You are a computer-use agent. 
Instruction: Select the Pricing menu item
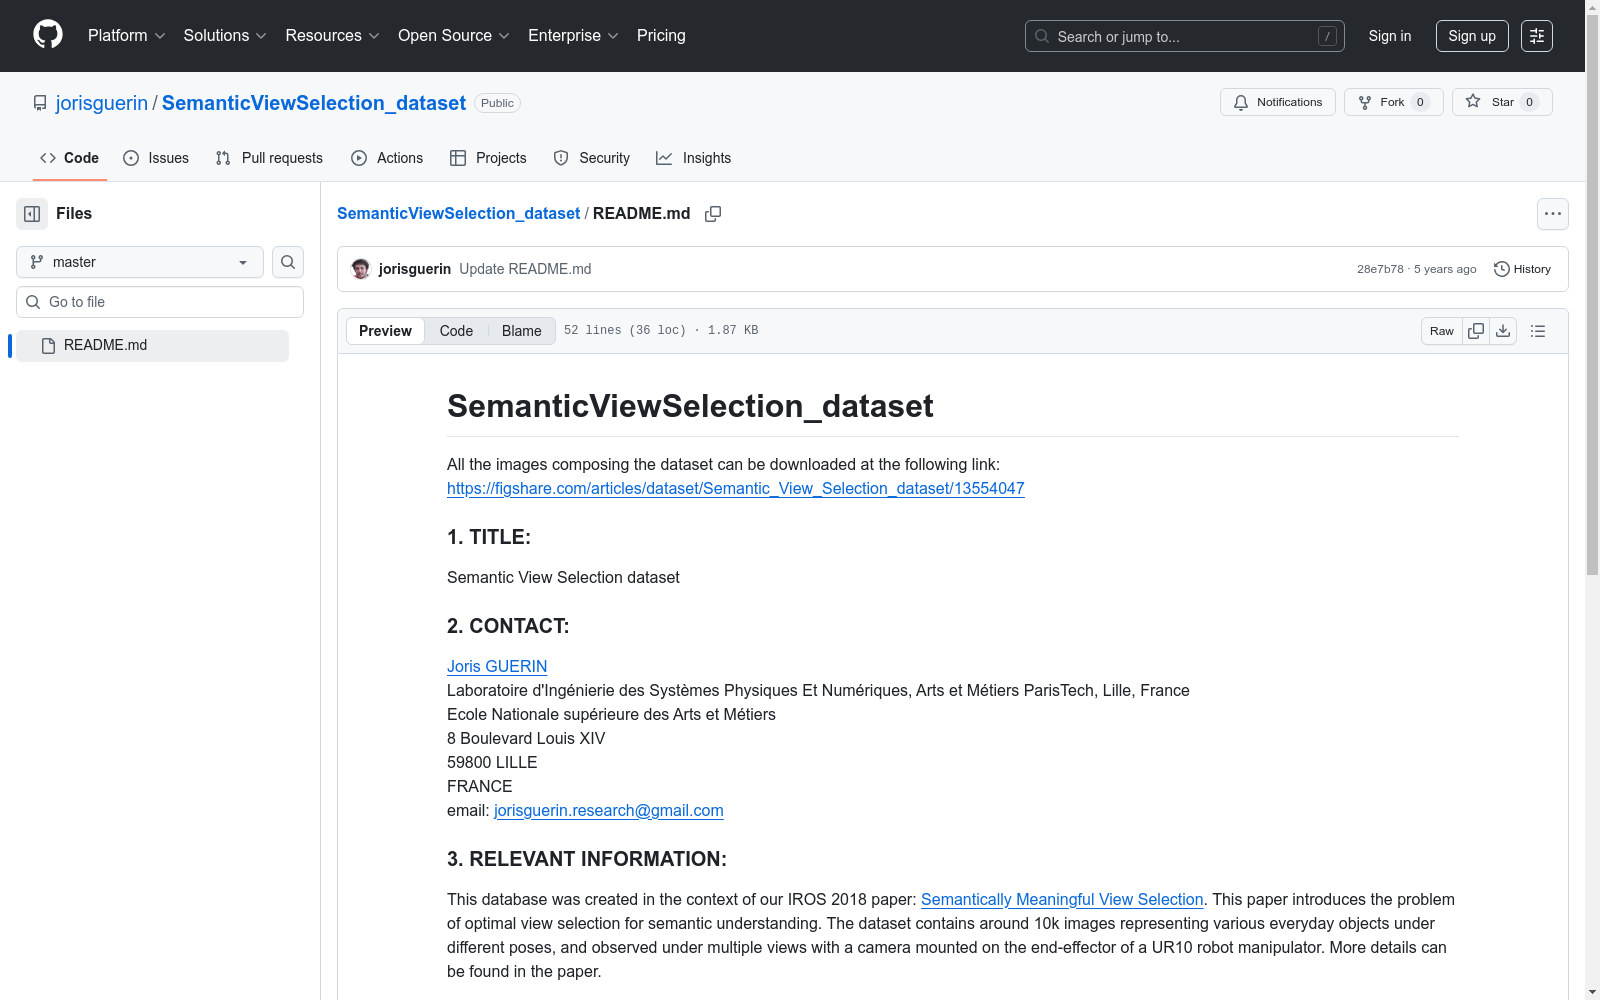coord(660,35)
